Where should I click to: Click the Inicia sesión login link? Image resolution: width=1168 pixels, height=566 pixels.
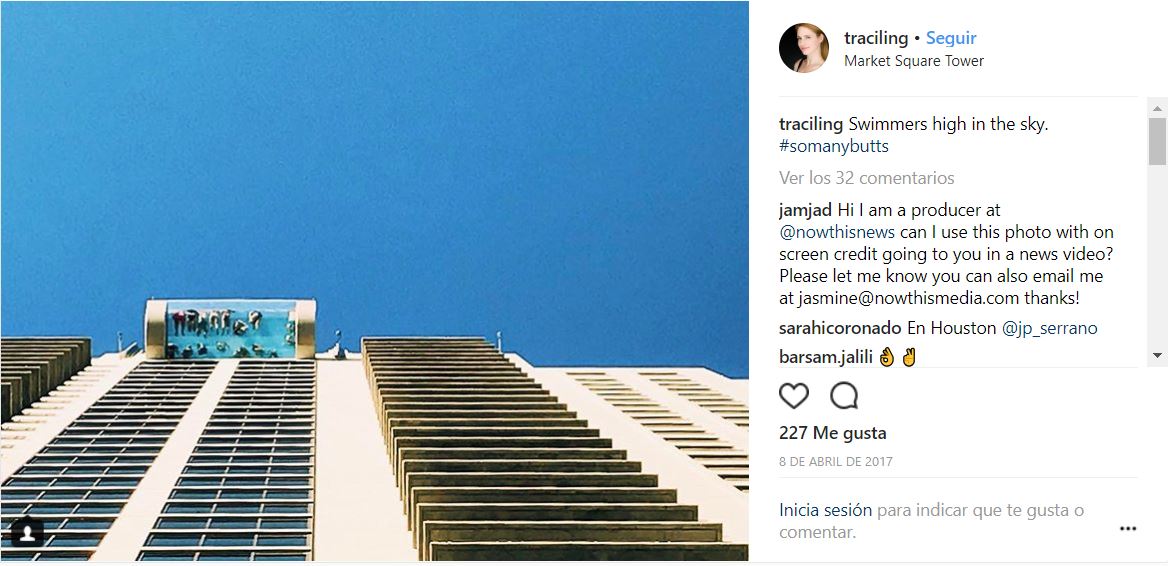[825, 510]
